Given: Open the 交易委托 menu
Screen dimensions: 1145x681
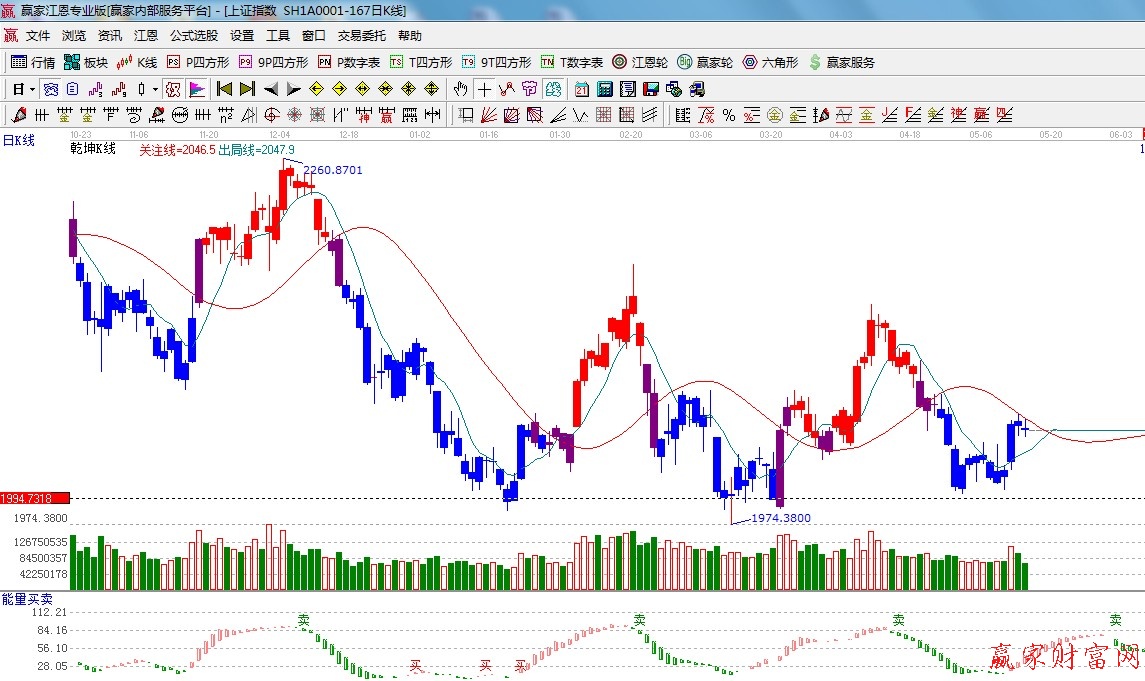Looking at the screenshot, I should [x=361, y=36].
